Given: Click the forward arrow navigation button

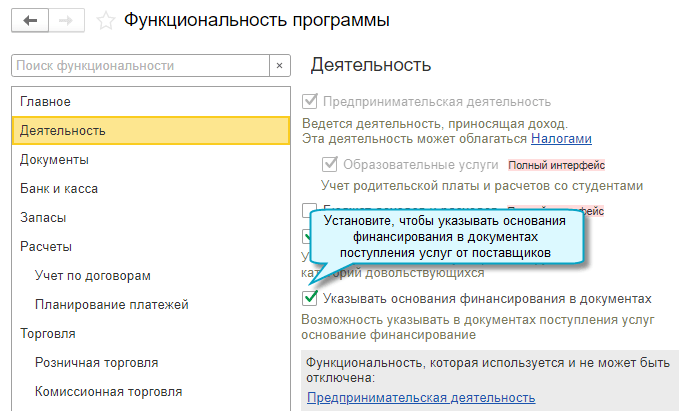Looking at the screenshot, I should [64, 19].
